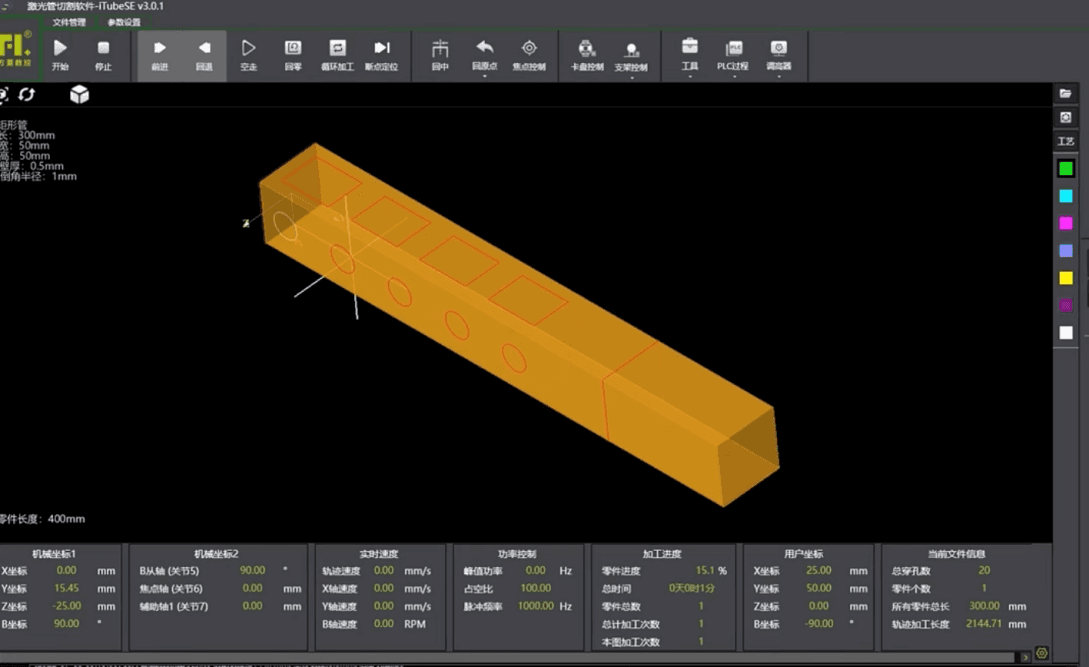Click the 3D cube view icon
The width and height of the screenshot is (1089, 667).
tap(79, 94)
